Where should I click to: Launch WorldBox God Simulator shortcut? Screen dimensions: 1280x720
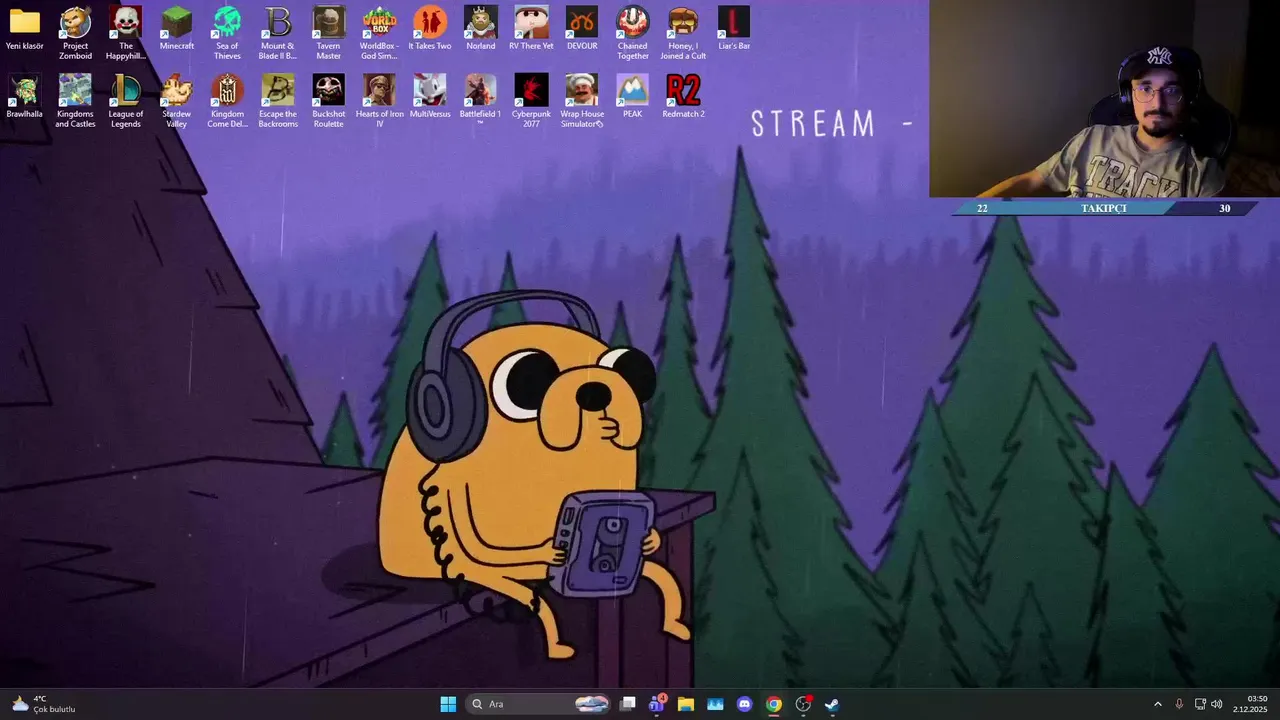click(379, 33)
